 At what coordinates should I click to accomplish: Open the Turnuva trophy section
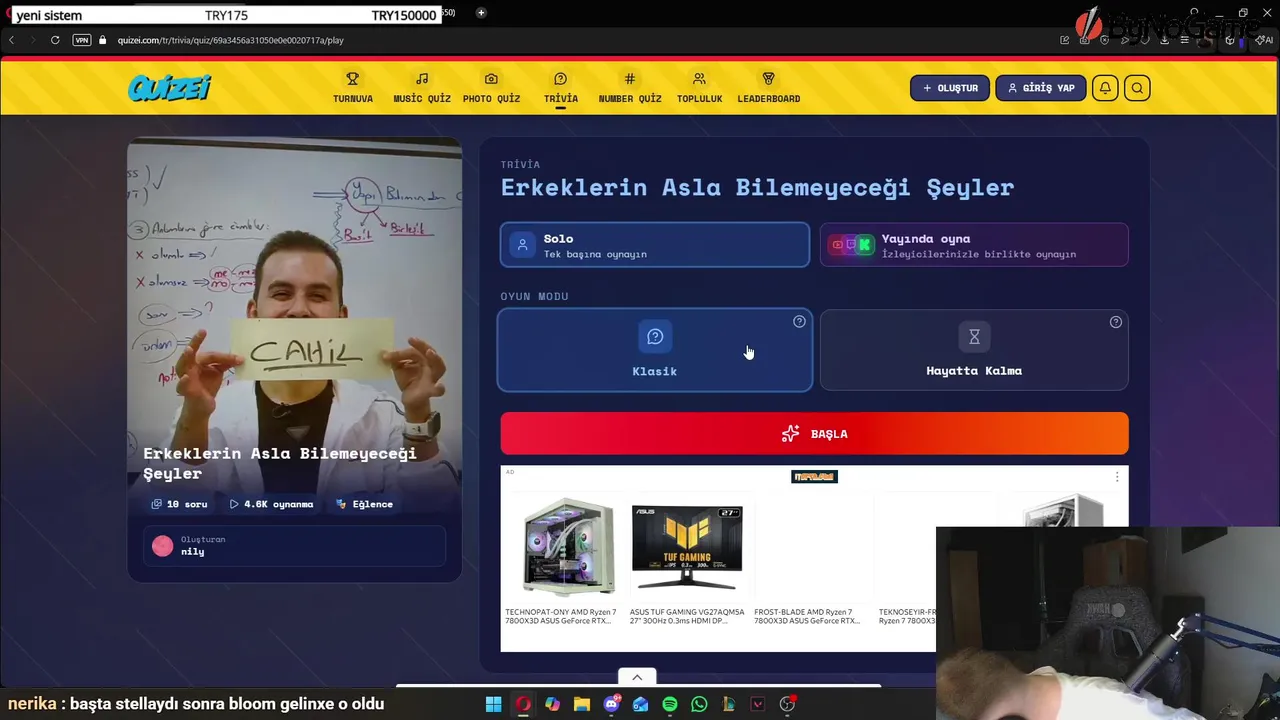pyautogui.click(x=353, y=88)
